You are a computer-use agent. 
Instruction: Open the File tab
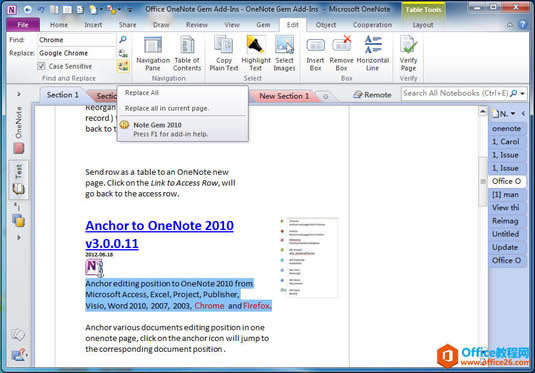click(x=23, y=25)
